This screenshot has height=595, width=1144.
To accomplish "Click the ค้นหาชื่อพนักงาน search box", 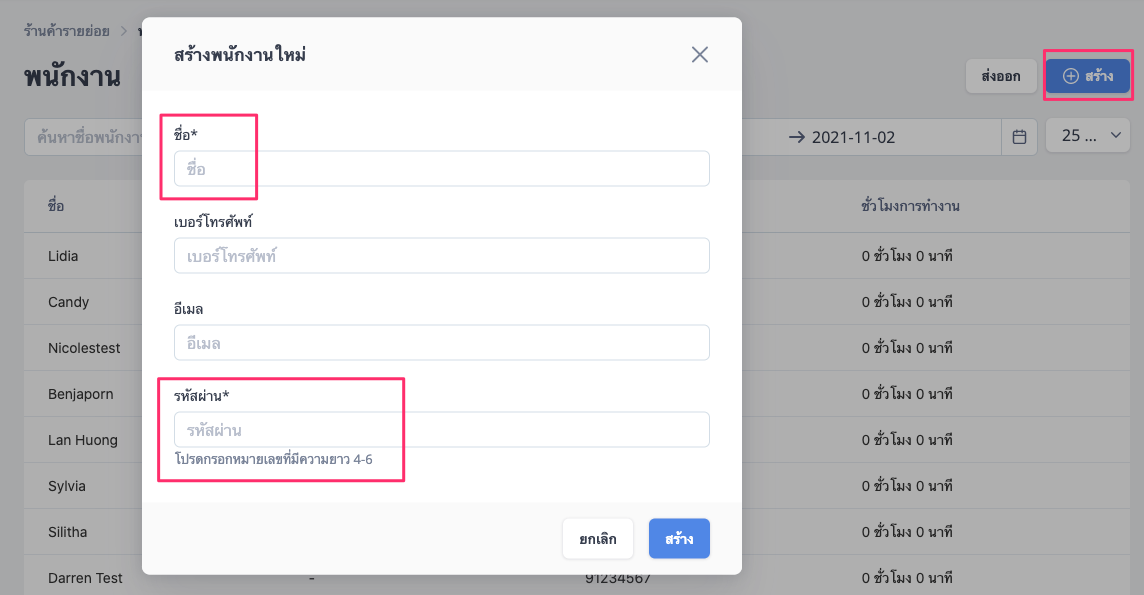I will tap(84, 137).
